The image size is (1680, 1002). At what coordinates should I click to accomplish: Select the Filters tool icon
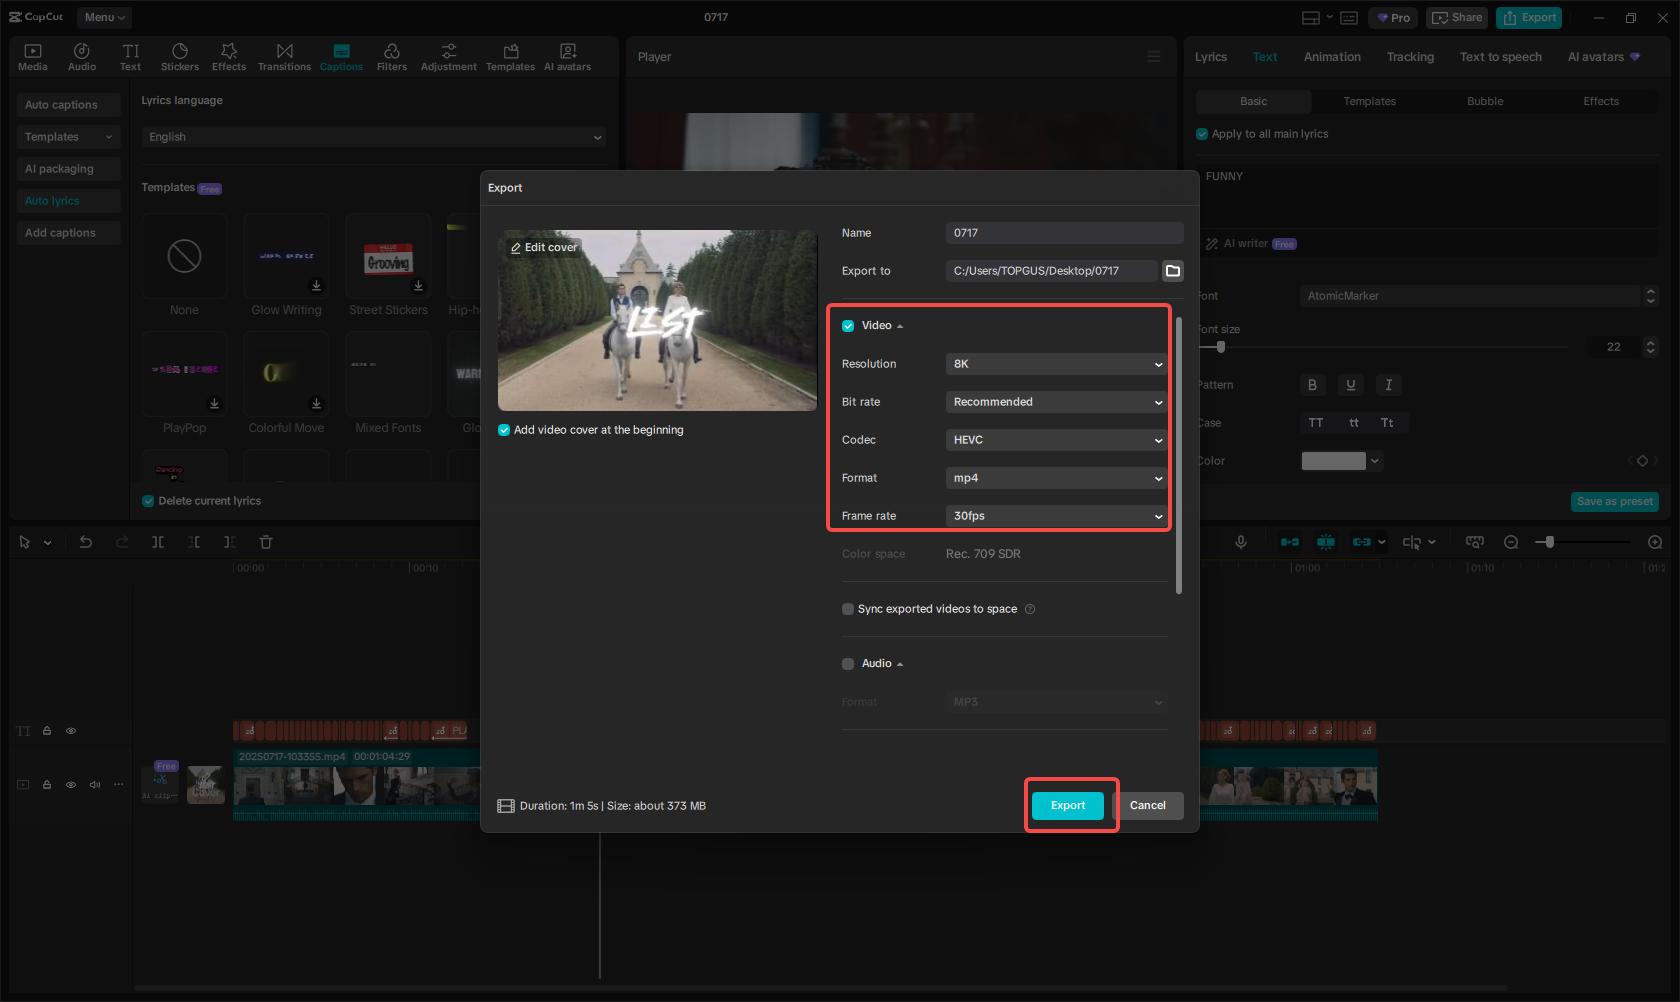(391, 57)
